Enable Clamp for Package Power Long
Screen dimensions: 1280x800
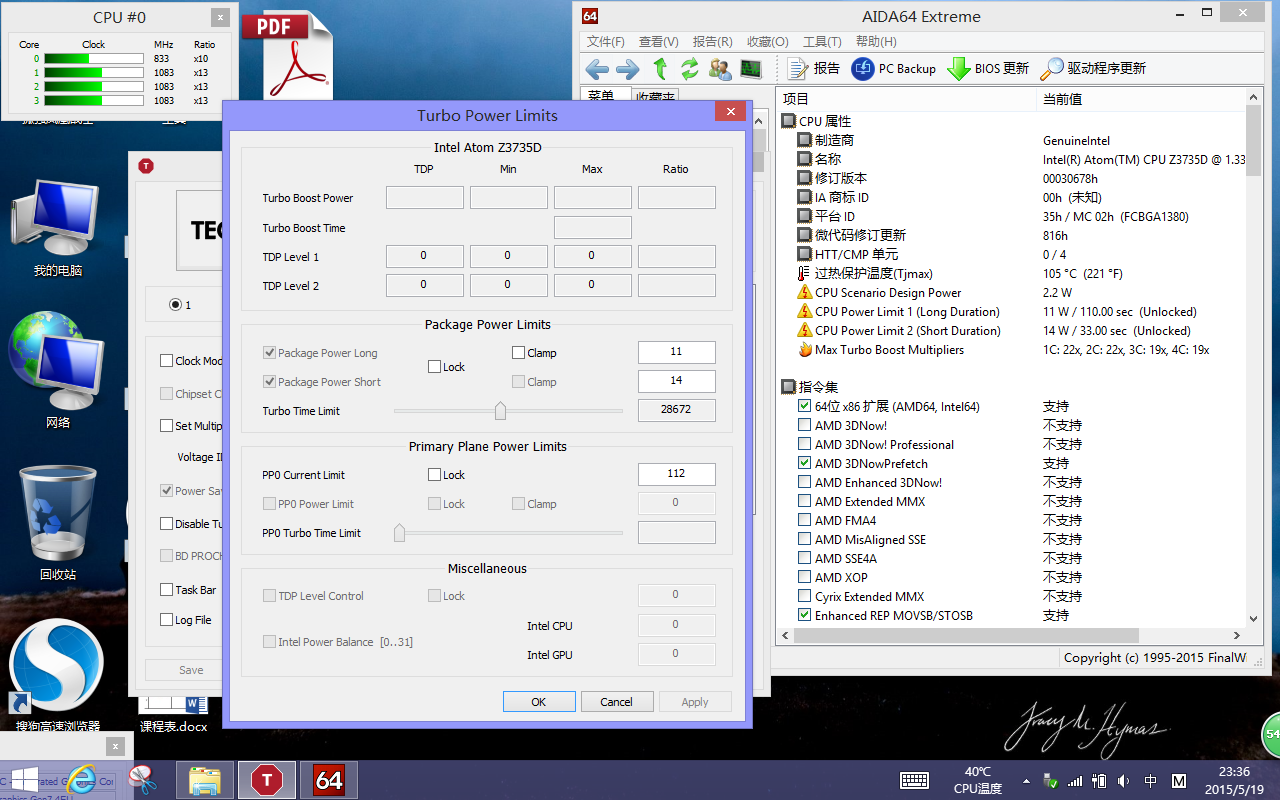(x=518, y=353)
